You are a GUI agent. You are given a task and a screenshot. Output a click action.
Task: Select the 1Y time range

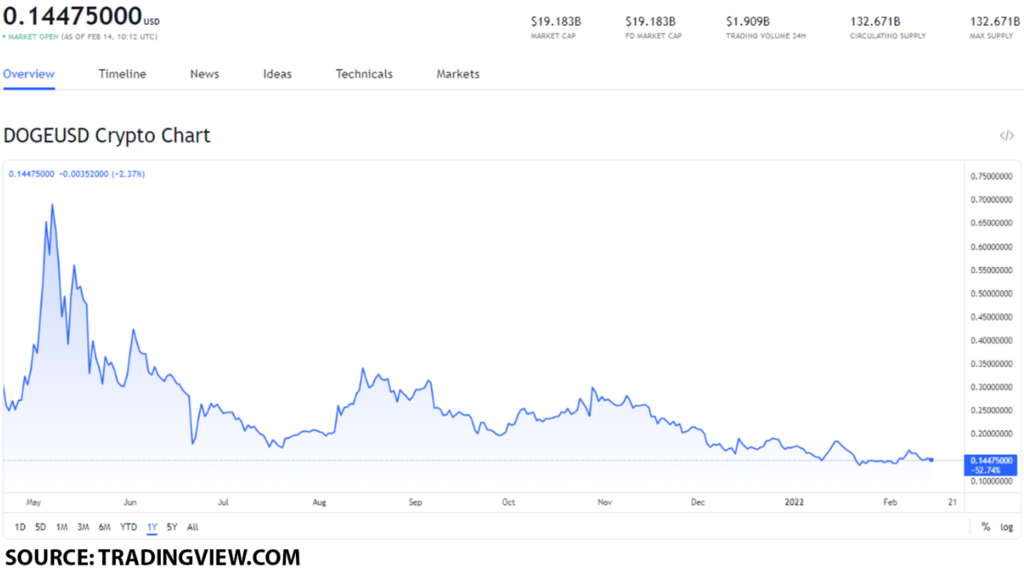[x=152, y=527]
